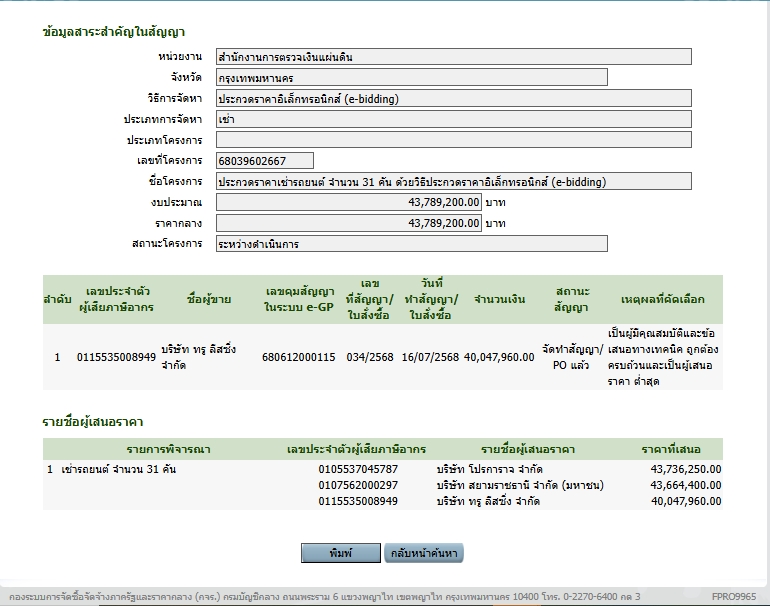Click tax ID 0115535008949 in bidder list
The height and width of the screenshot is (606, 770).
[x=357, y=500]
